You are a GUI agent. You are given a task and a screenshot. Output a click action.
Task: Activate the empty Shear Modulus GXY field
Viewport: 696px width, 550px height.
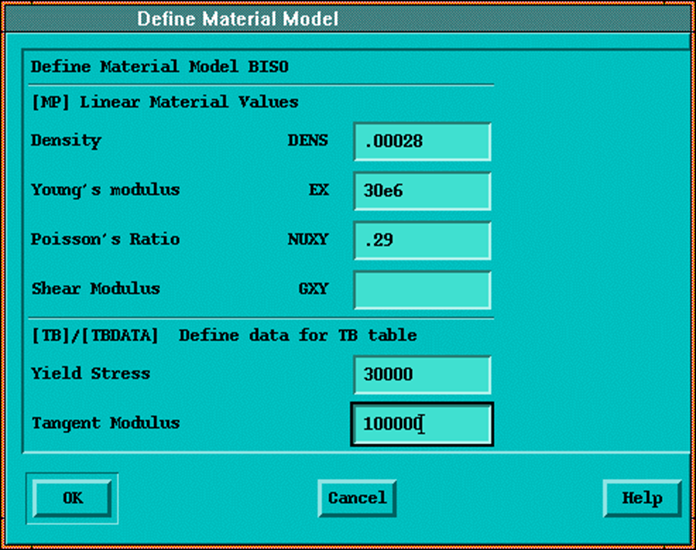click(422, 290)
